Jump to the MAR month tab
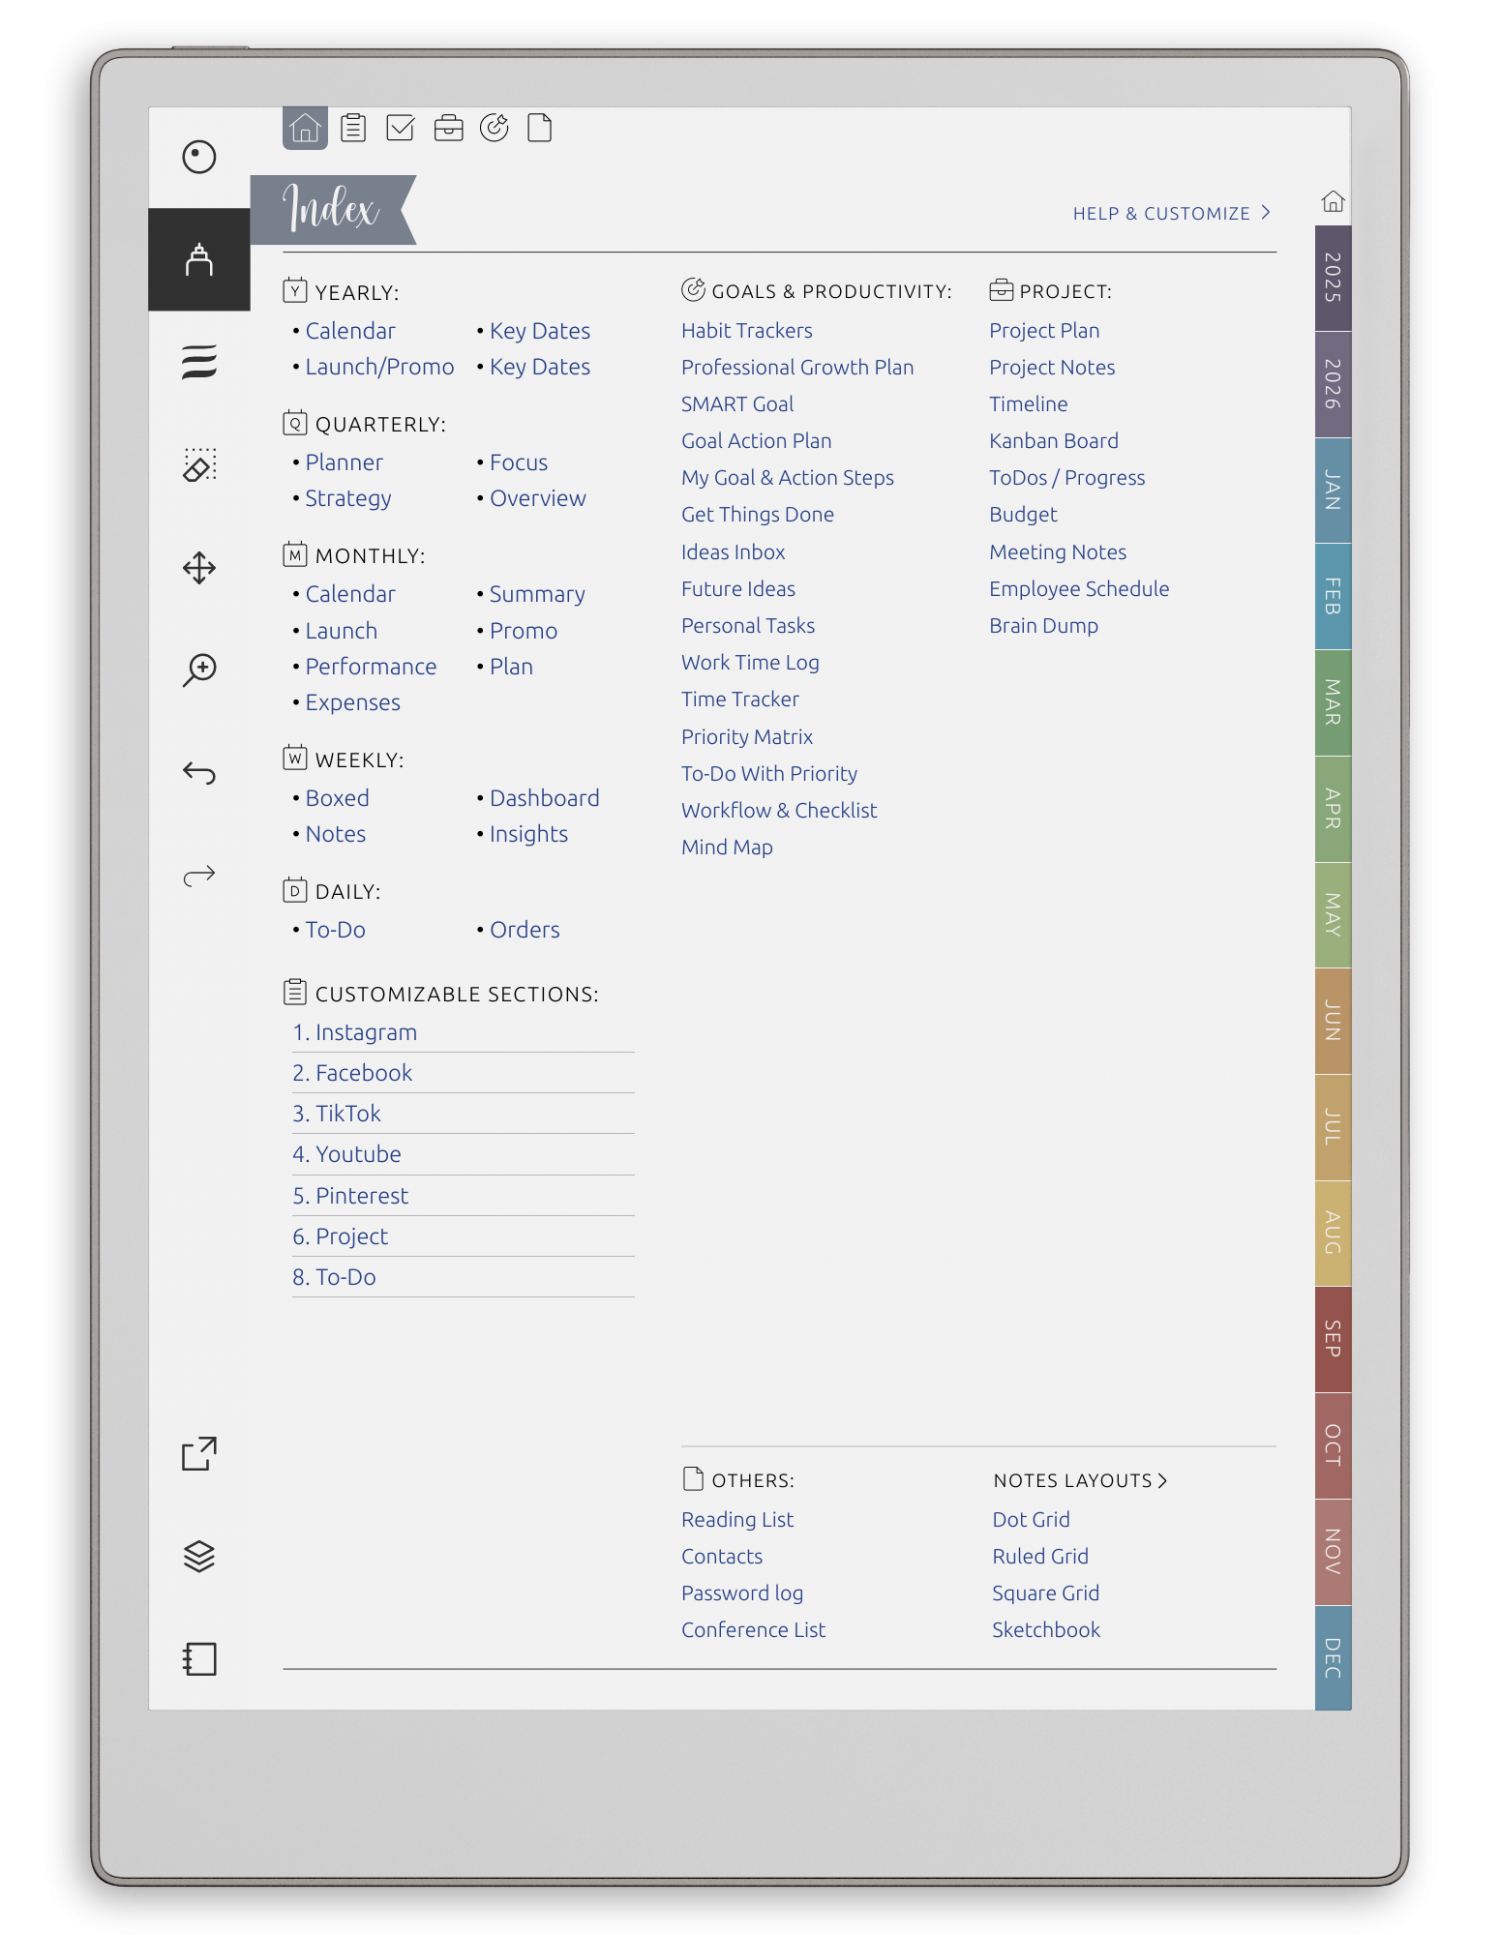The height and width of the screenshot is (1935, 1500). pyautogui.click(x=1333, y=703)
